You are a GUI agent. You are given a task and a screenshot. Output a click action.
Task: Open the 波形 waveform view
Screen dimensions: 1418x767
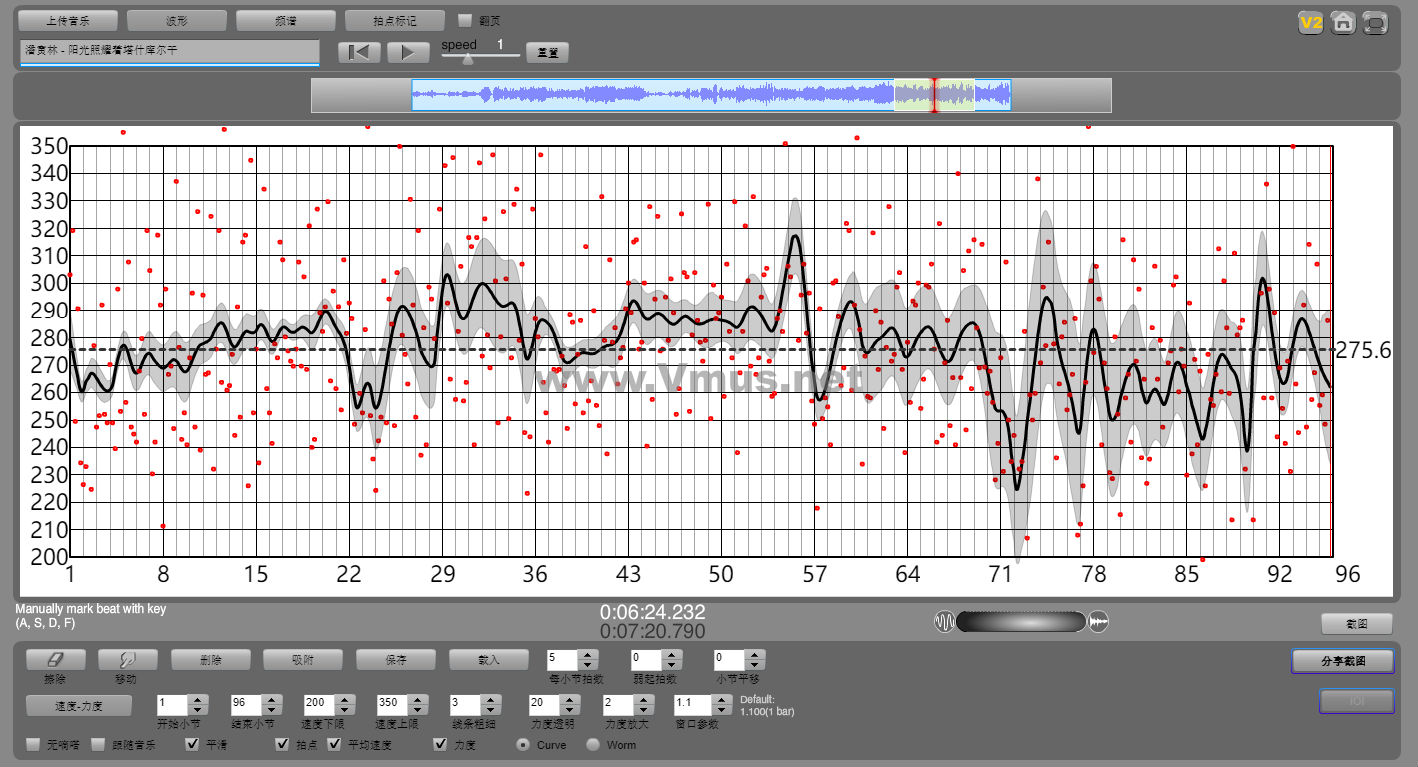(x=176, y=20)
